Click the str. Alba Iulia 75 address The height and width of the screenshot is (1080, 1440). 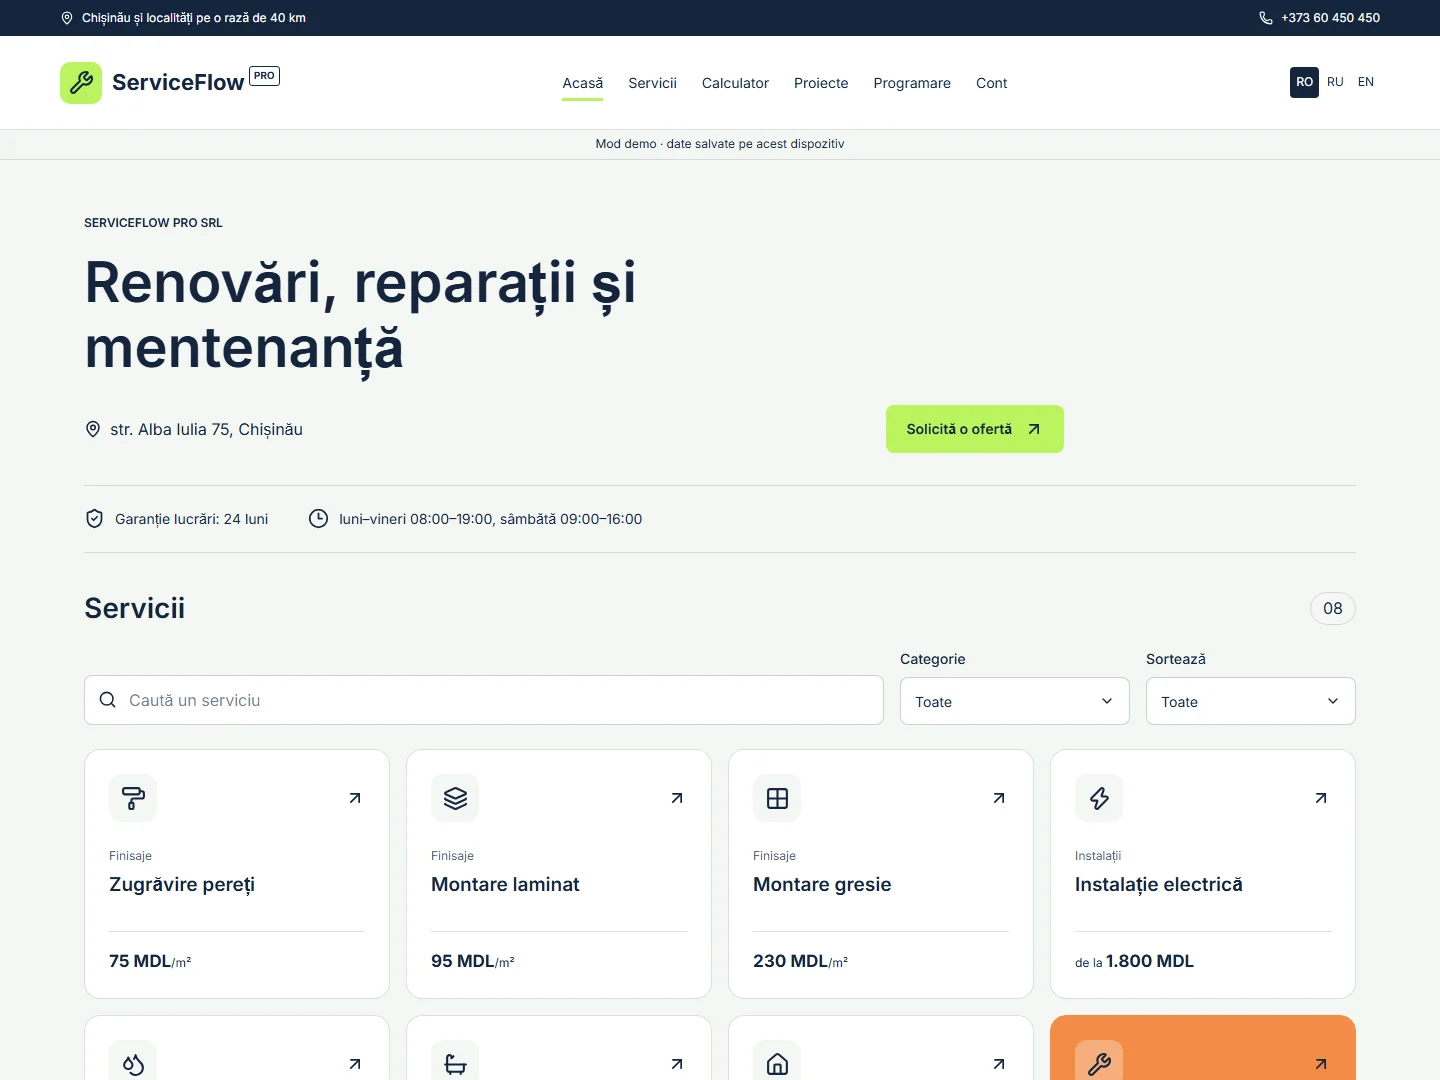tap(206, 429)
